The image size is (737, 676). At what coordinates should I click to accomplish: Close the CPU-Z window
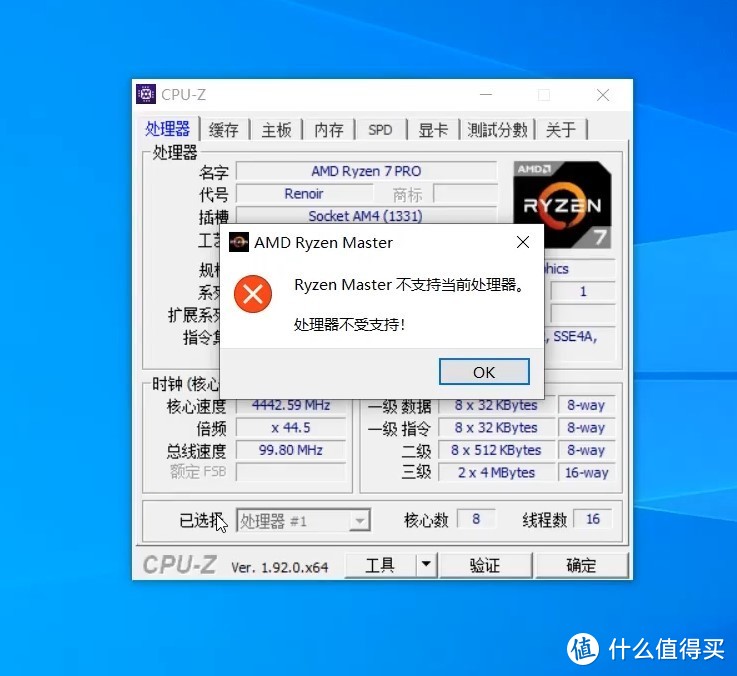coord(603,95)
